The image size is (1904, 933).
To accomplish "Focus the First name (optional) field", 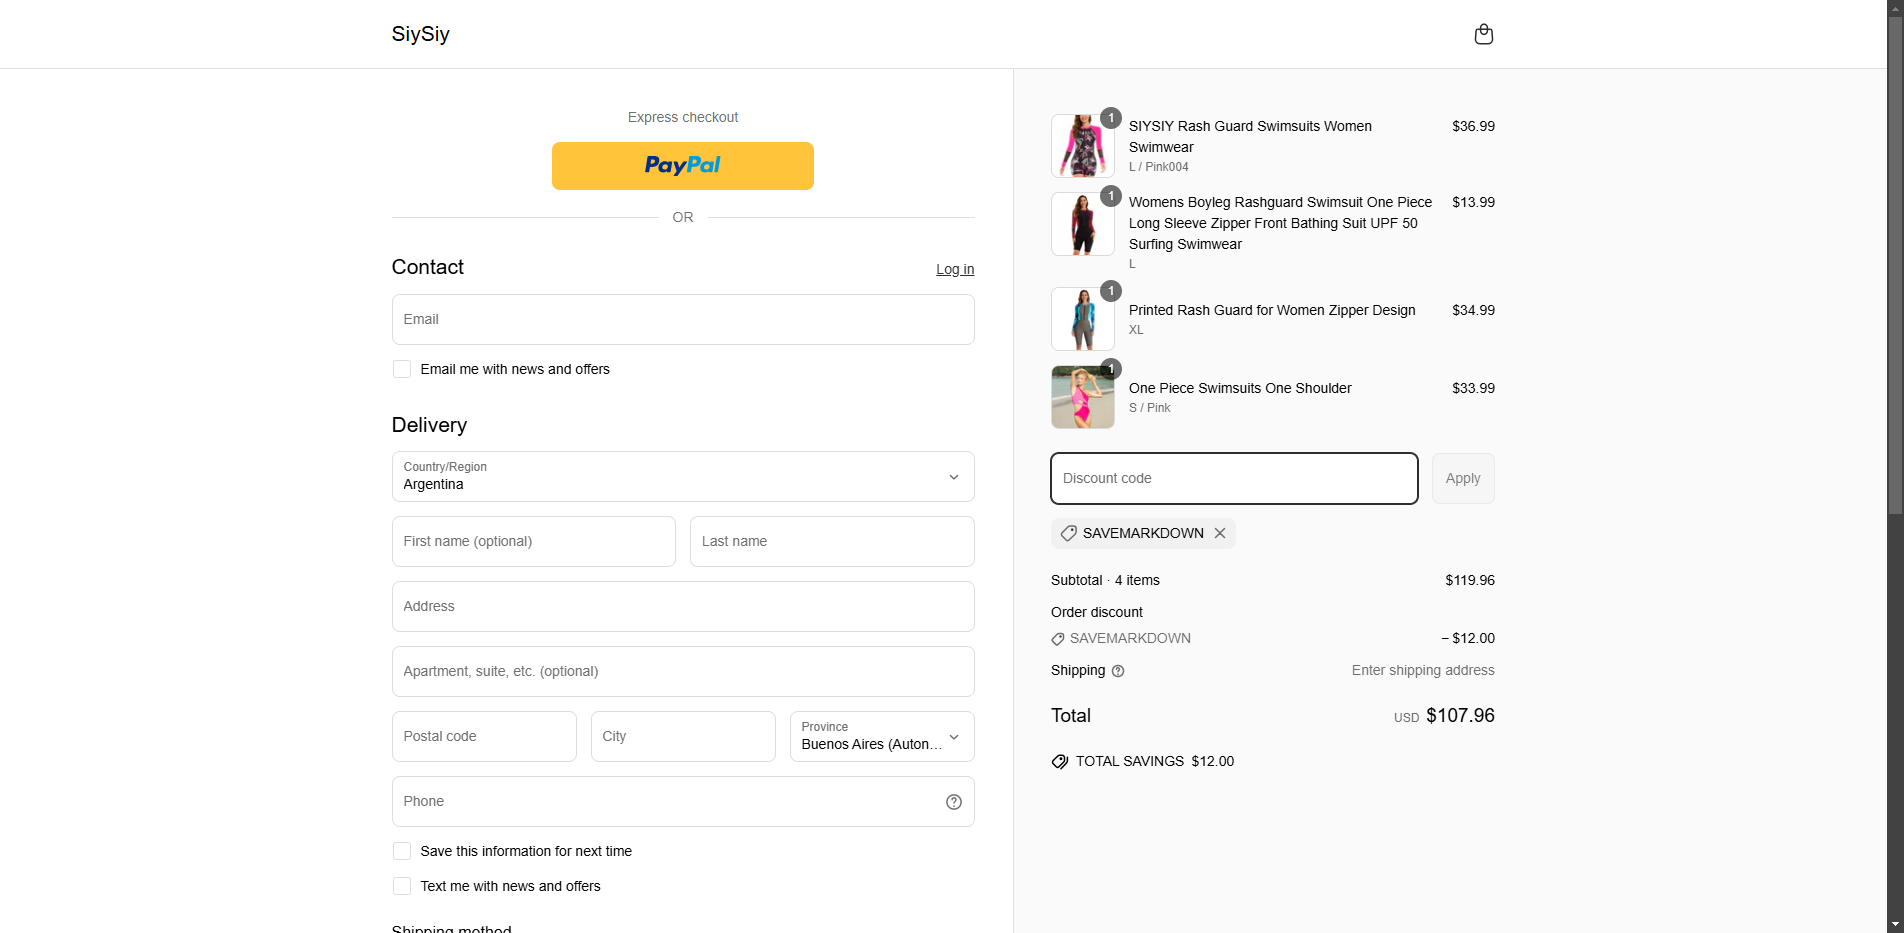I will [534, 541].
